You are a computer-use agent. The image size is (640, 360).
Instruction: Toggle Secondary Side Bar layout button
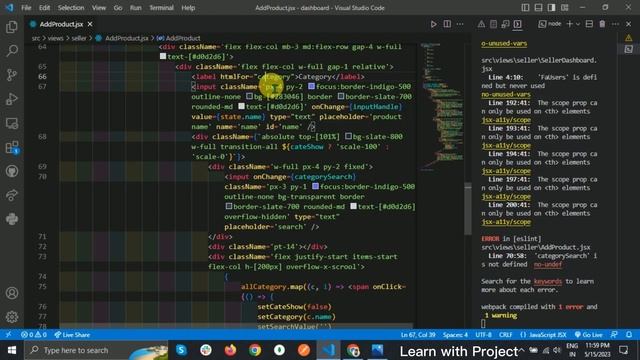[x=551, y=7]
